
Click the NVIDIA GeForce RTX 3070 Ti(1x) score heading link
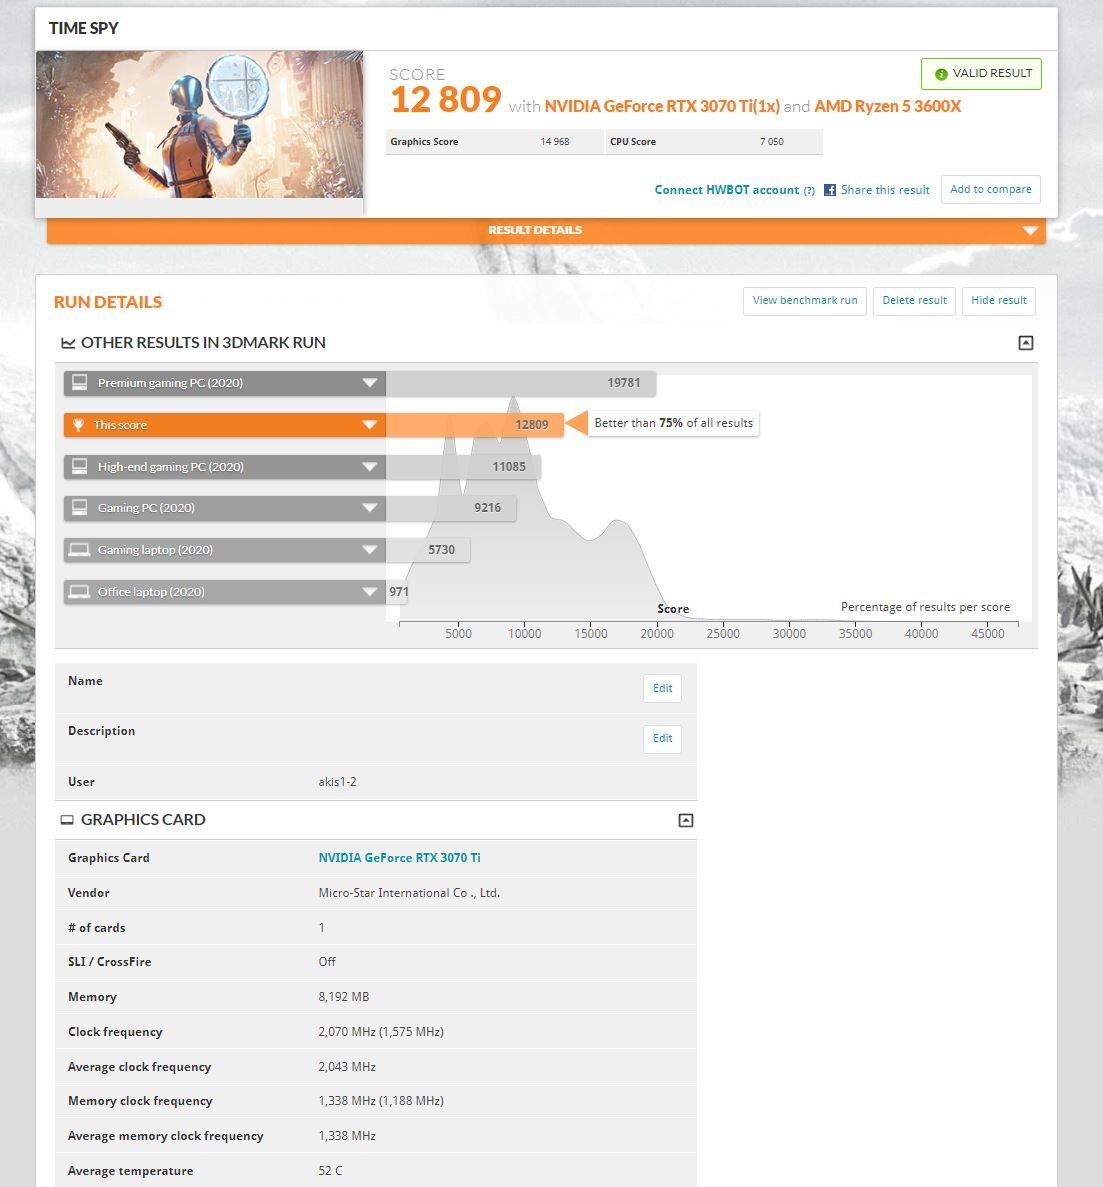pyautogui.click(x=662, y=106)
